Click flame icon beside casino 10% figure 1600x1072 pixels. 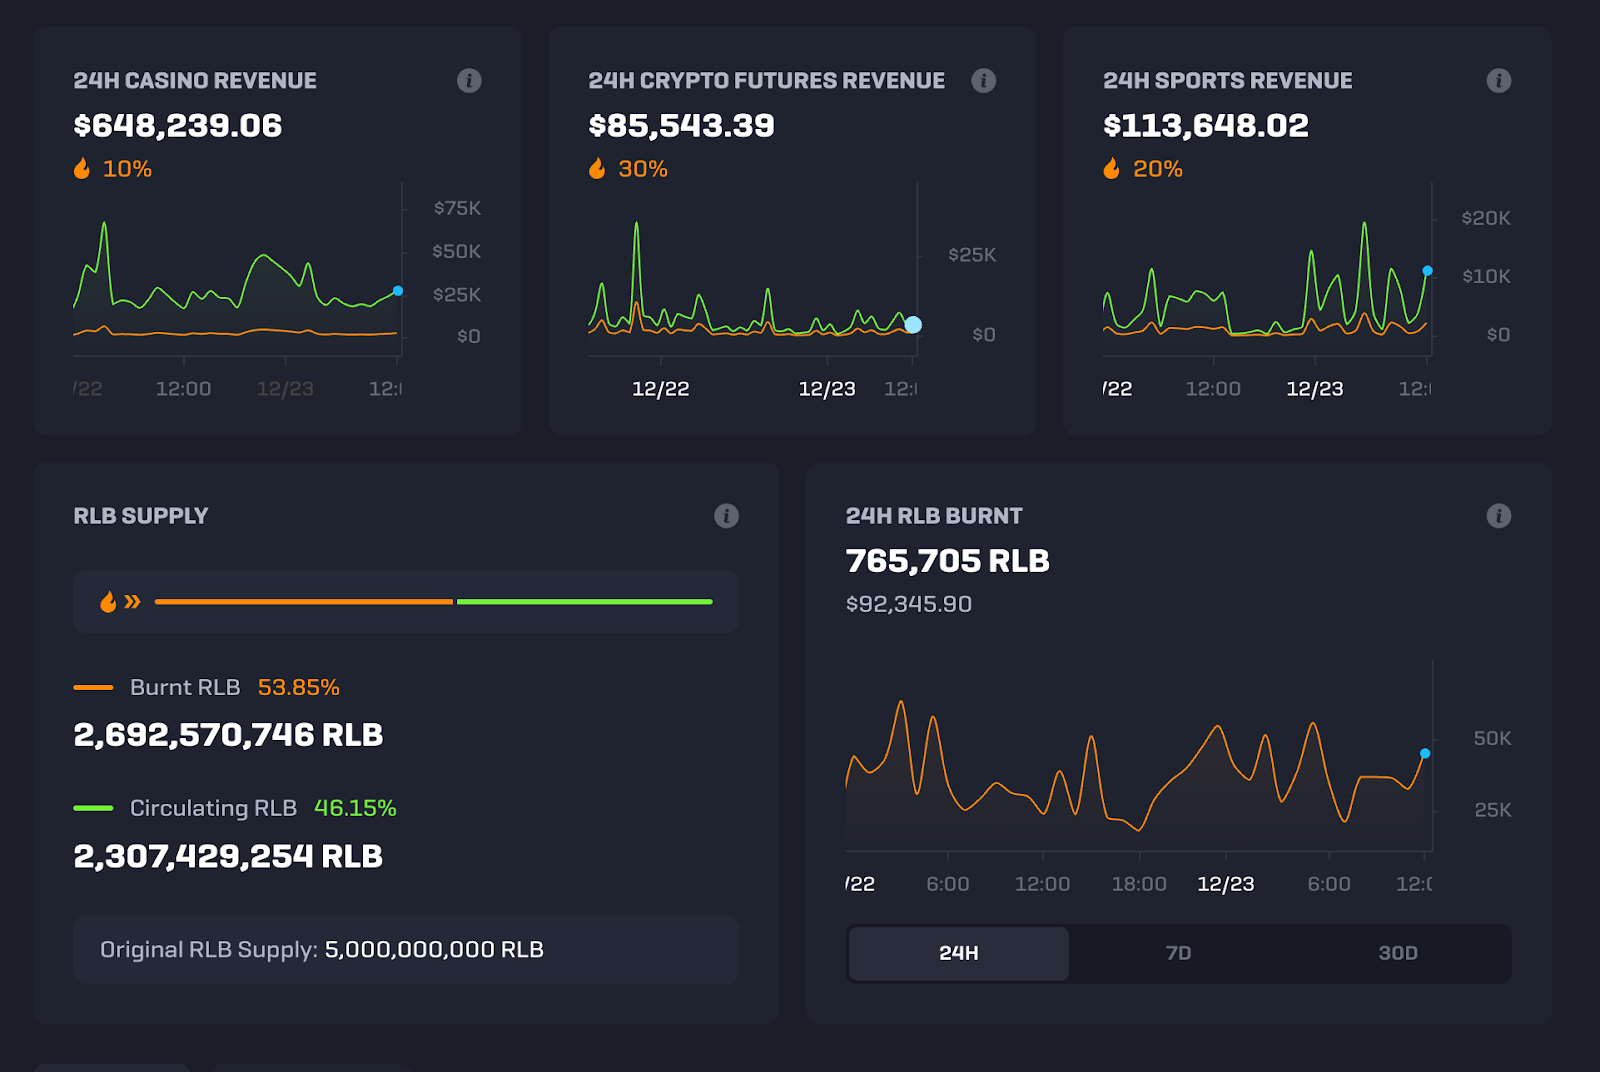click(x=82, y=168)
